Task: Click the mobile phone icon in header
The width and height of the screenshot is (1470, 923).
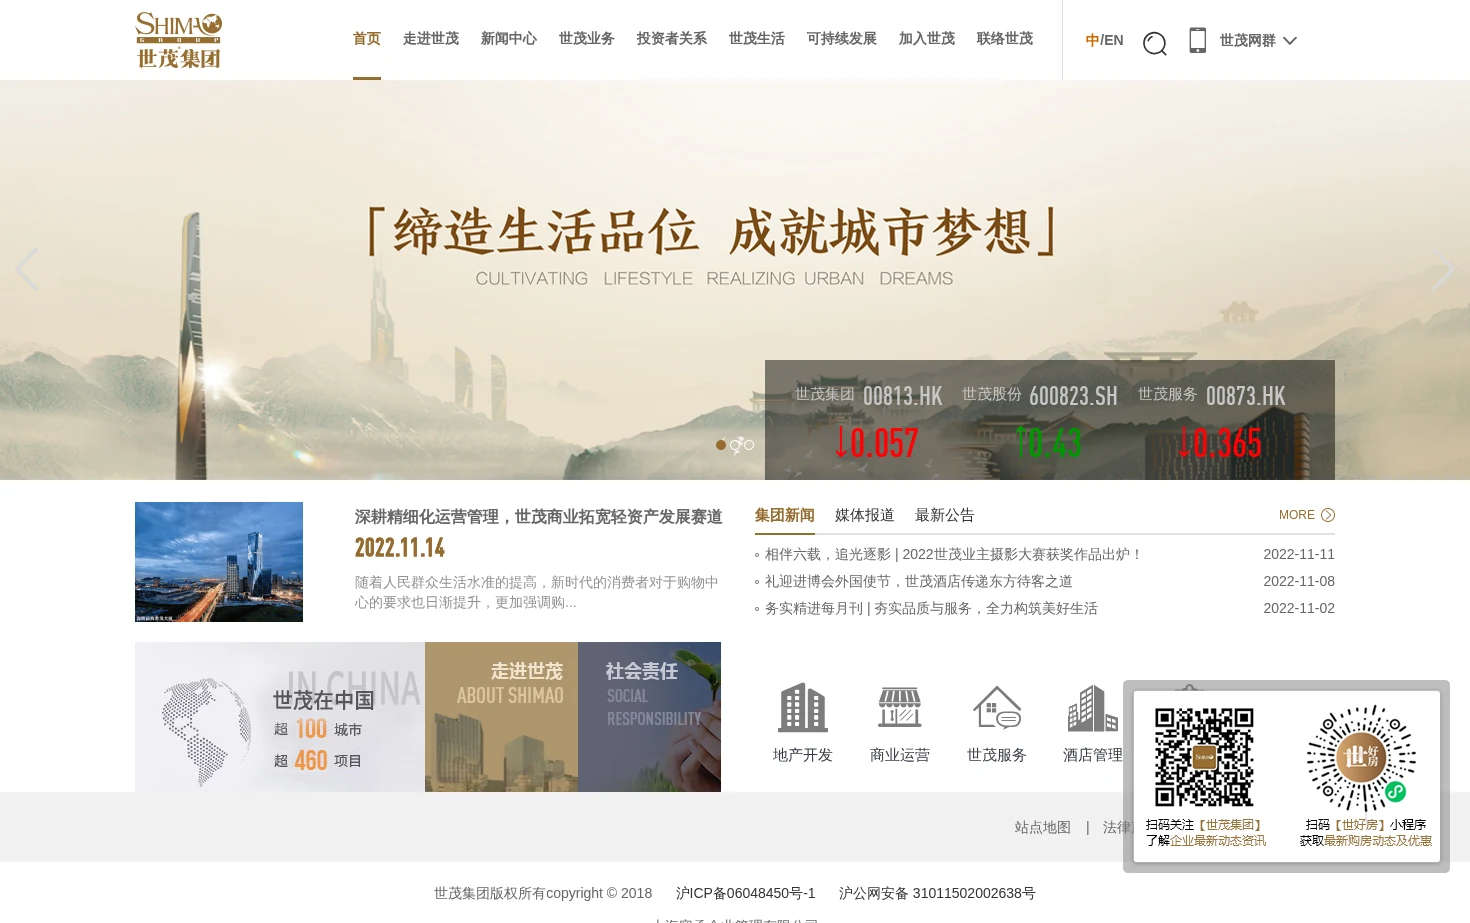Action: click(1197, 40)
